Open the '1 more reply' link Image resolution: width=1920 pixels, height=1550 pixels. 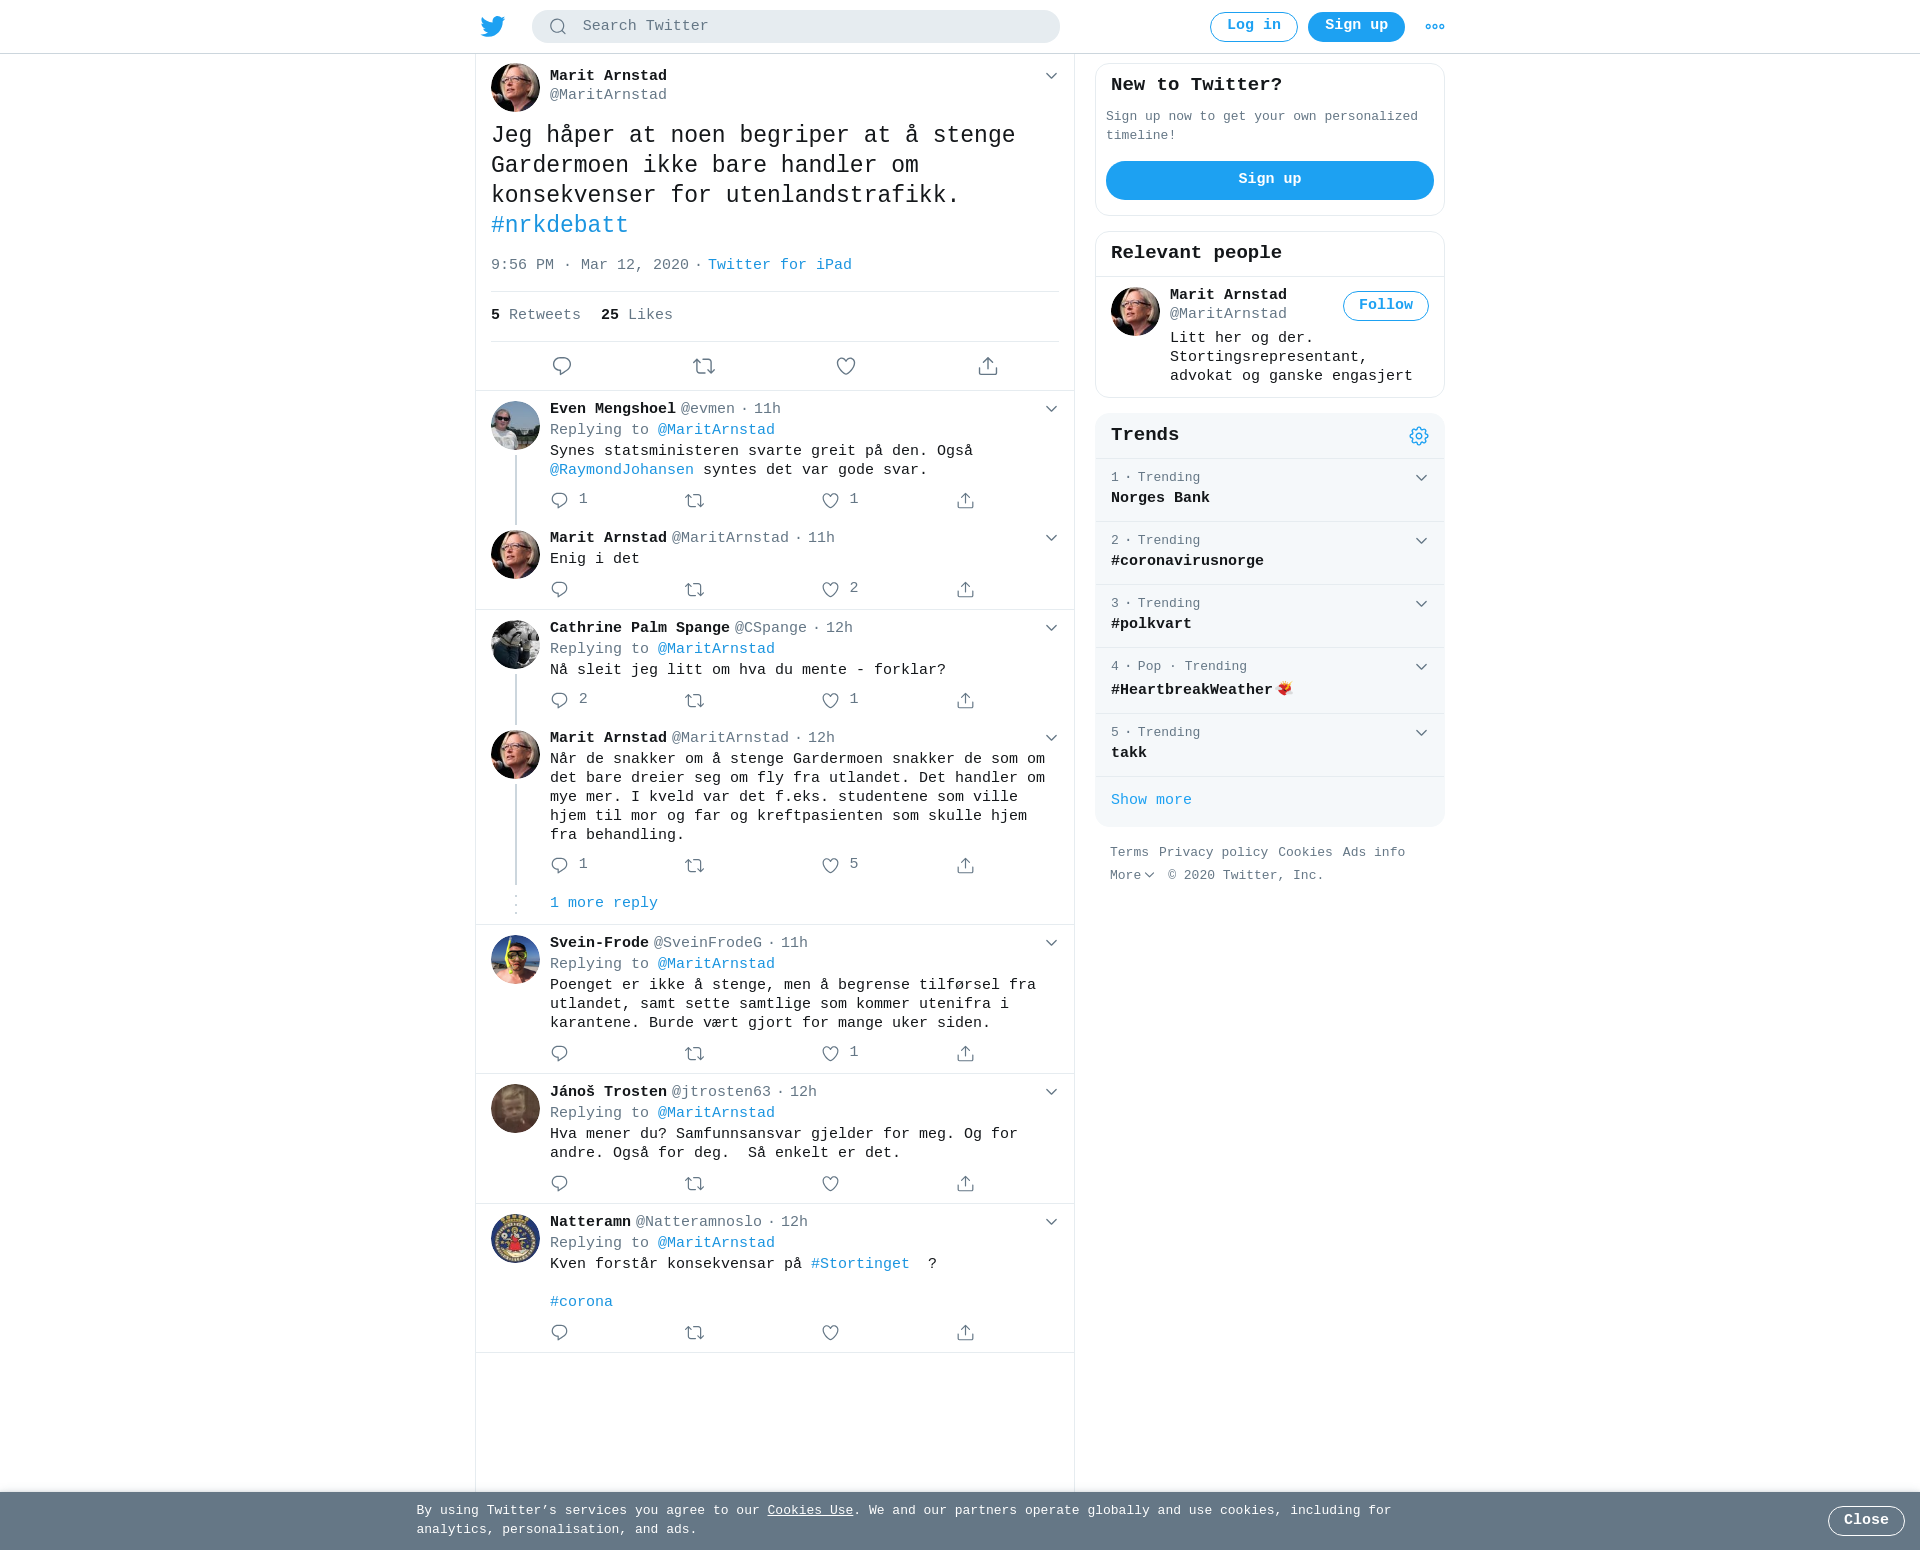(x=604, y=903)
